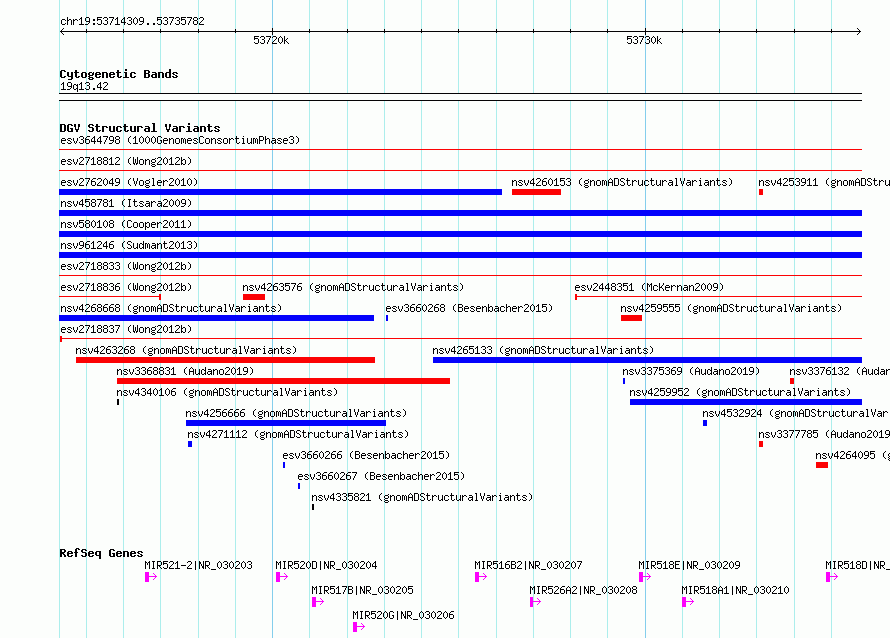This screenshot has height=638, width=890.
Task: Click the RefSeq Genes track title
Action: [101, 553]
